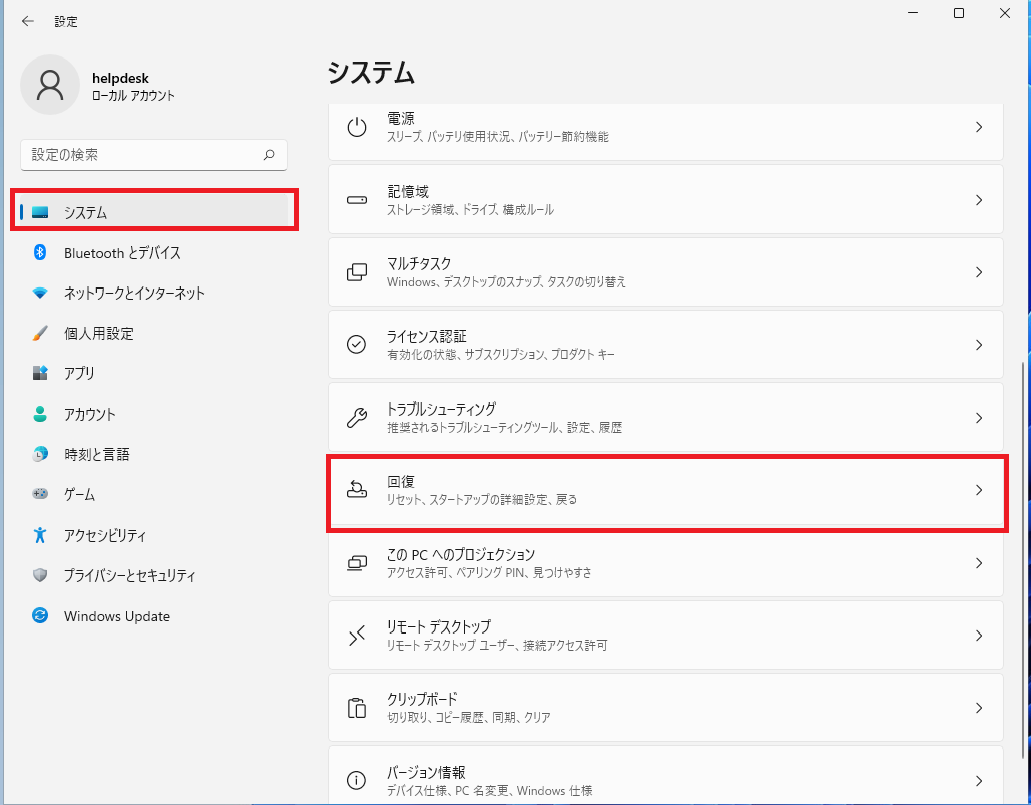Image resolution: width=1031 pixels, height=805 pixels.
Task: Open the リモート デスクトップ settings entry
Action: [666, 635]
